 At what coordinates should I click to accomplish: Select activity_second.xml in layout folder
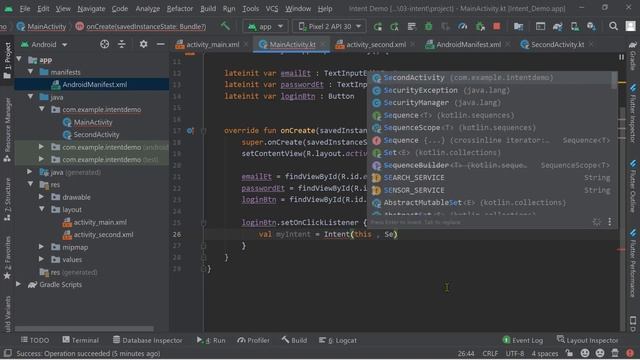98,235
